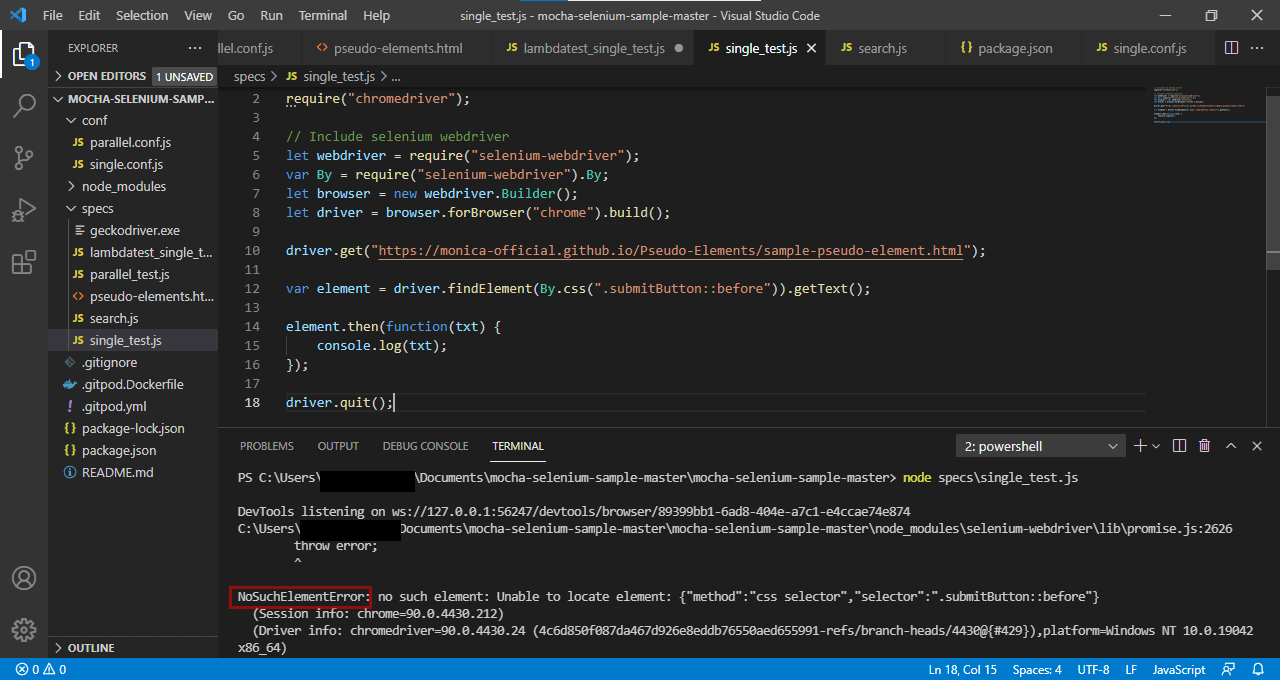The image size is (1281, 681).
Task: Split the terminal panel
Action: point(1179,446)
